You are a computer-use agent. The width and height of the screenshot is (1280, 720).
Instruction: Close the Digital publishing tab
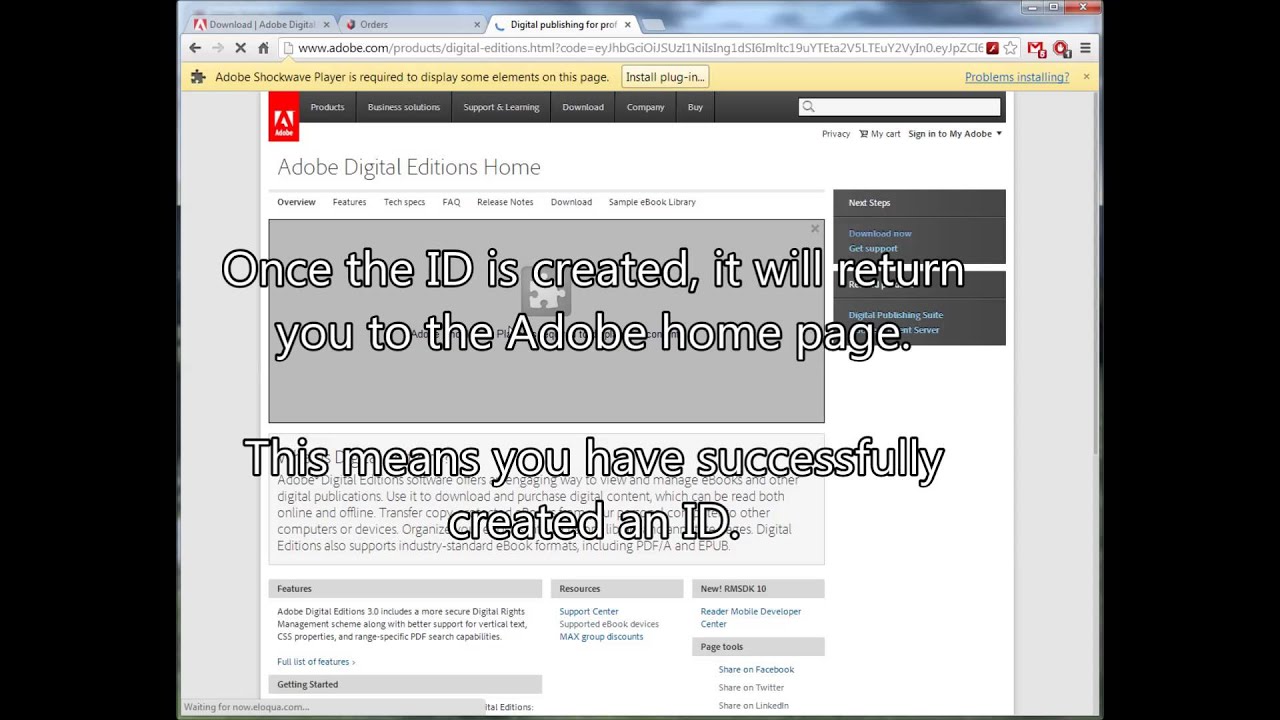[x=628, y=24]
